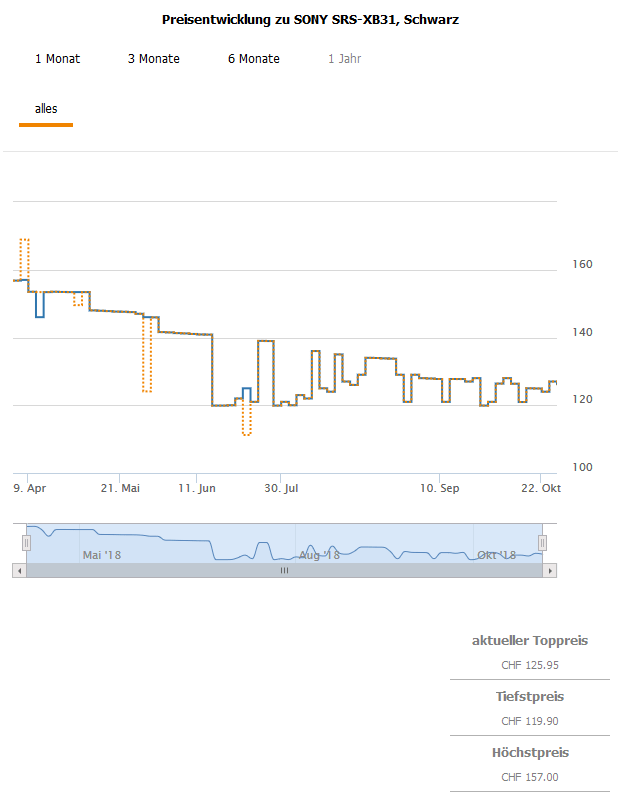Click the chart title Preisentwicklung zu SONY SRS-XB31

310,19
